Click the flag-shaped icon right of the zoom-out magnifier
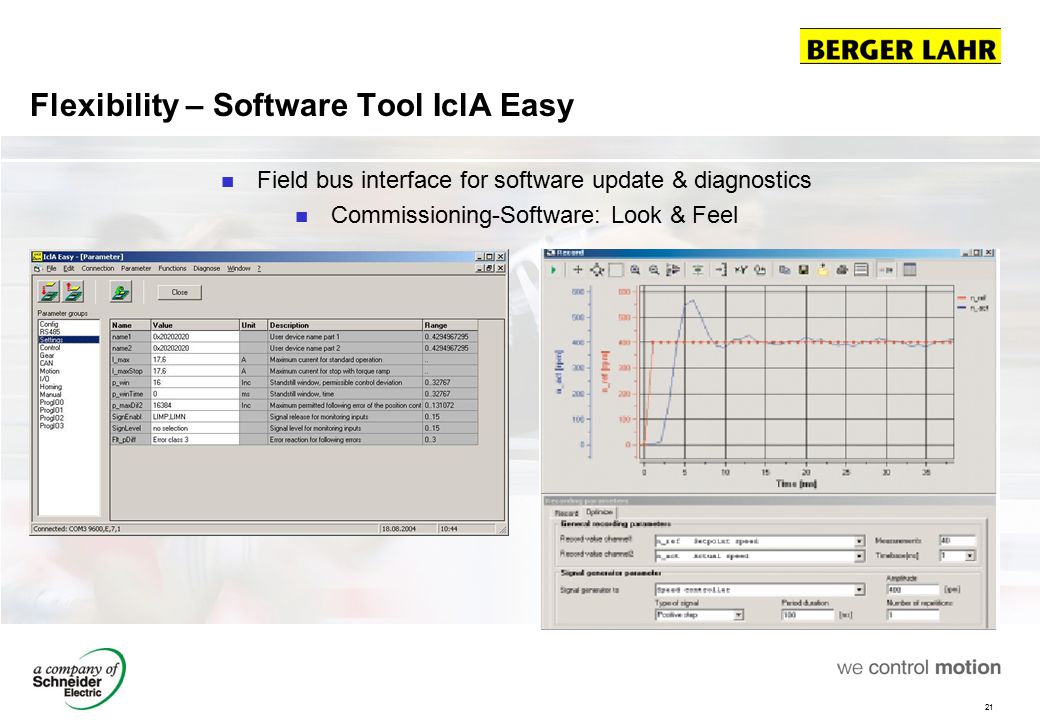Image resolution: width=1040 pixels, height=720 pixels. tap(673, 270)
